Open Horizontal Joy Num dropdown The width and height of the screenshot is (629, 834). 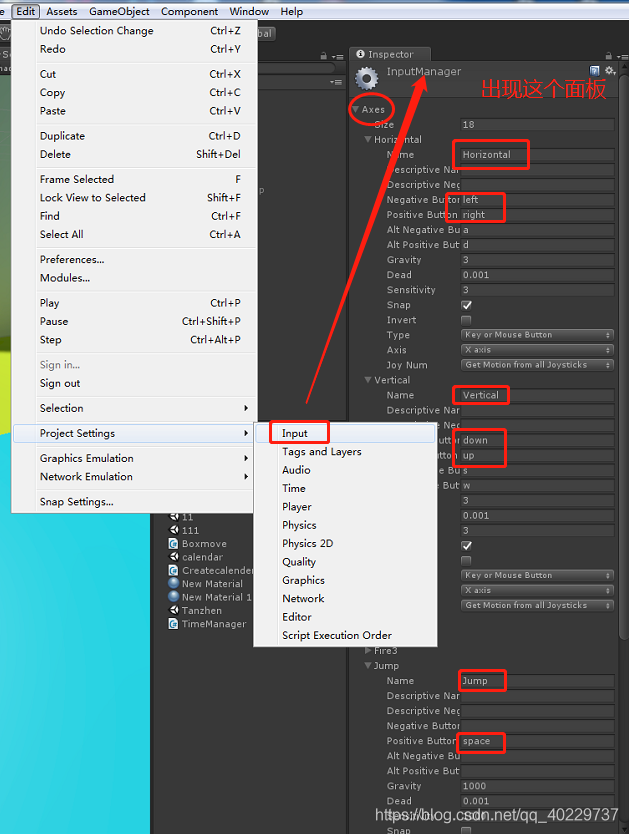537,365
